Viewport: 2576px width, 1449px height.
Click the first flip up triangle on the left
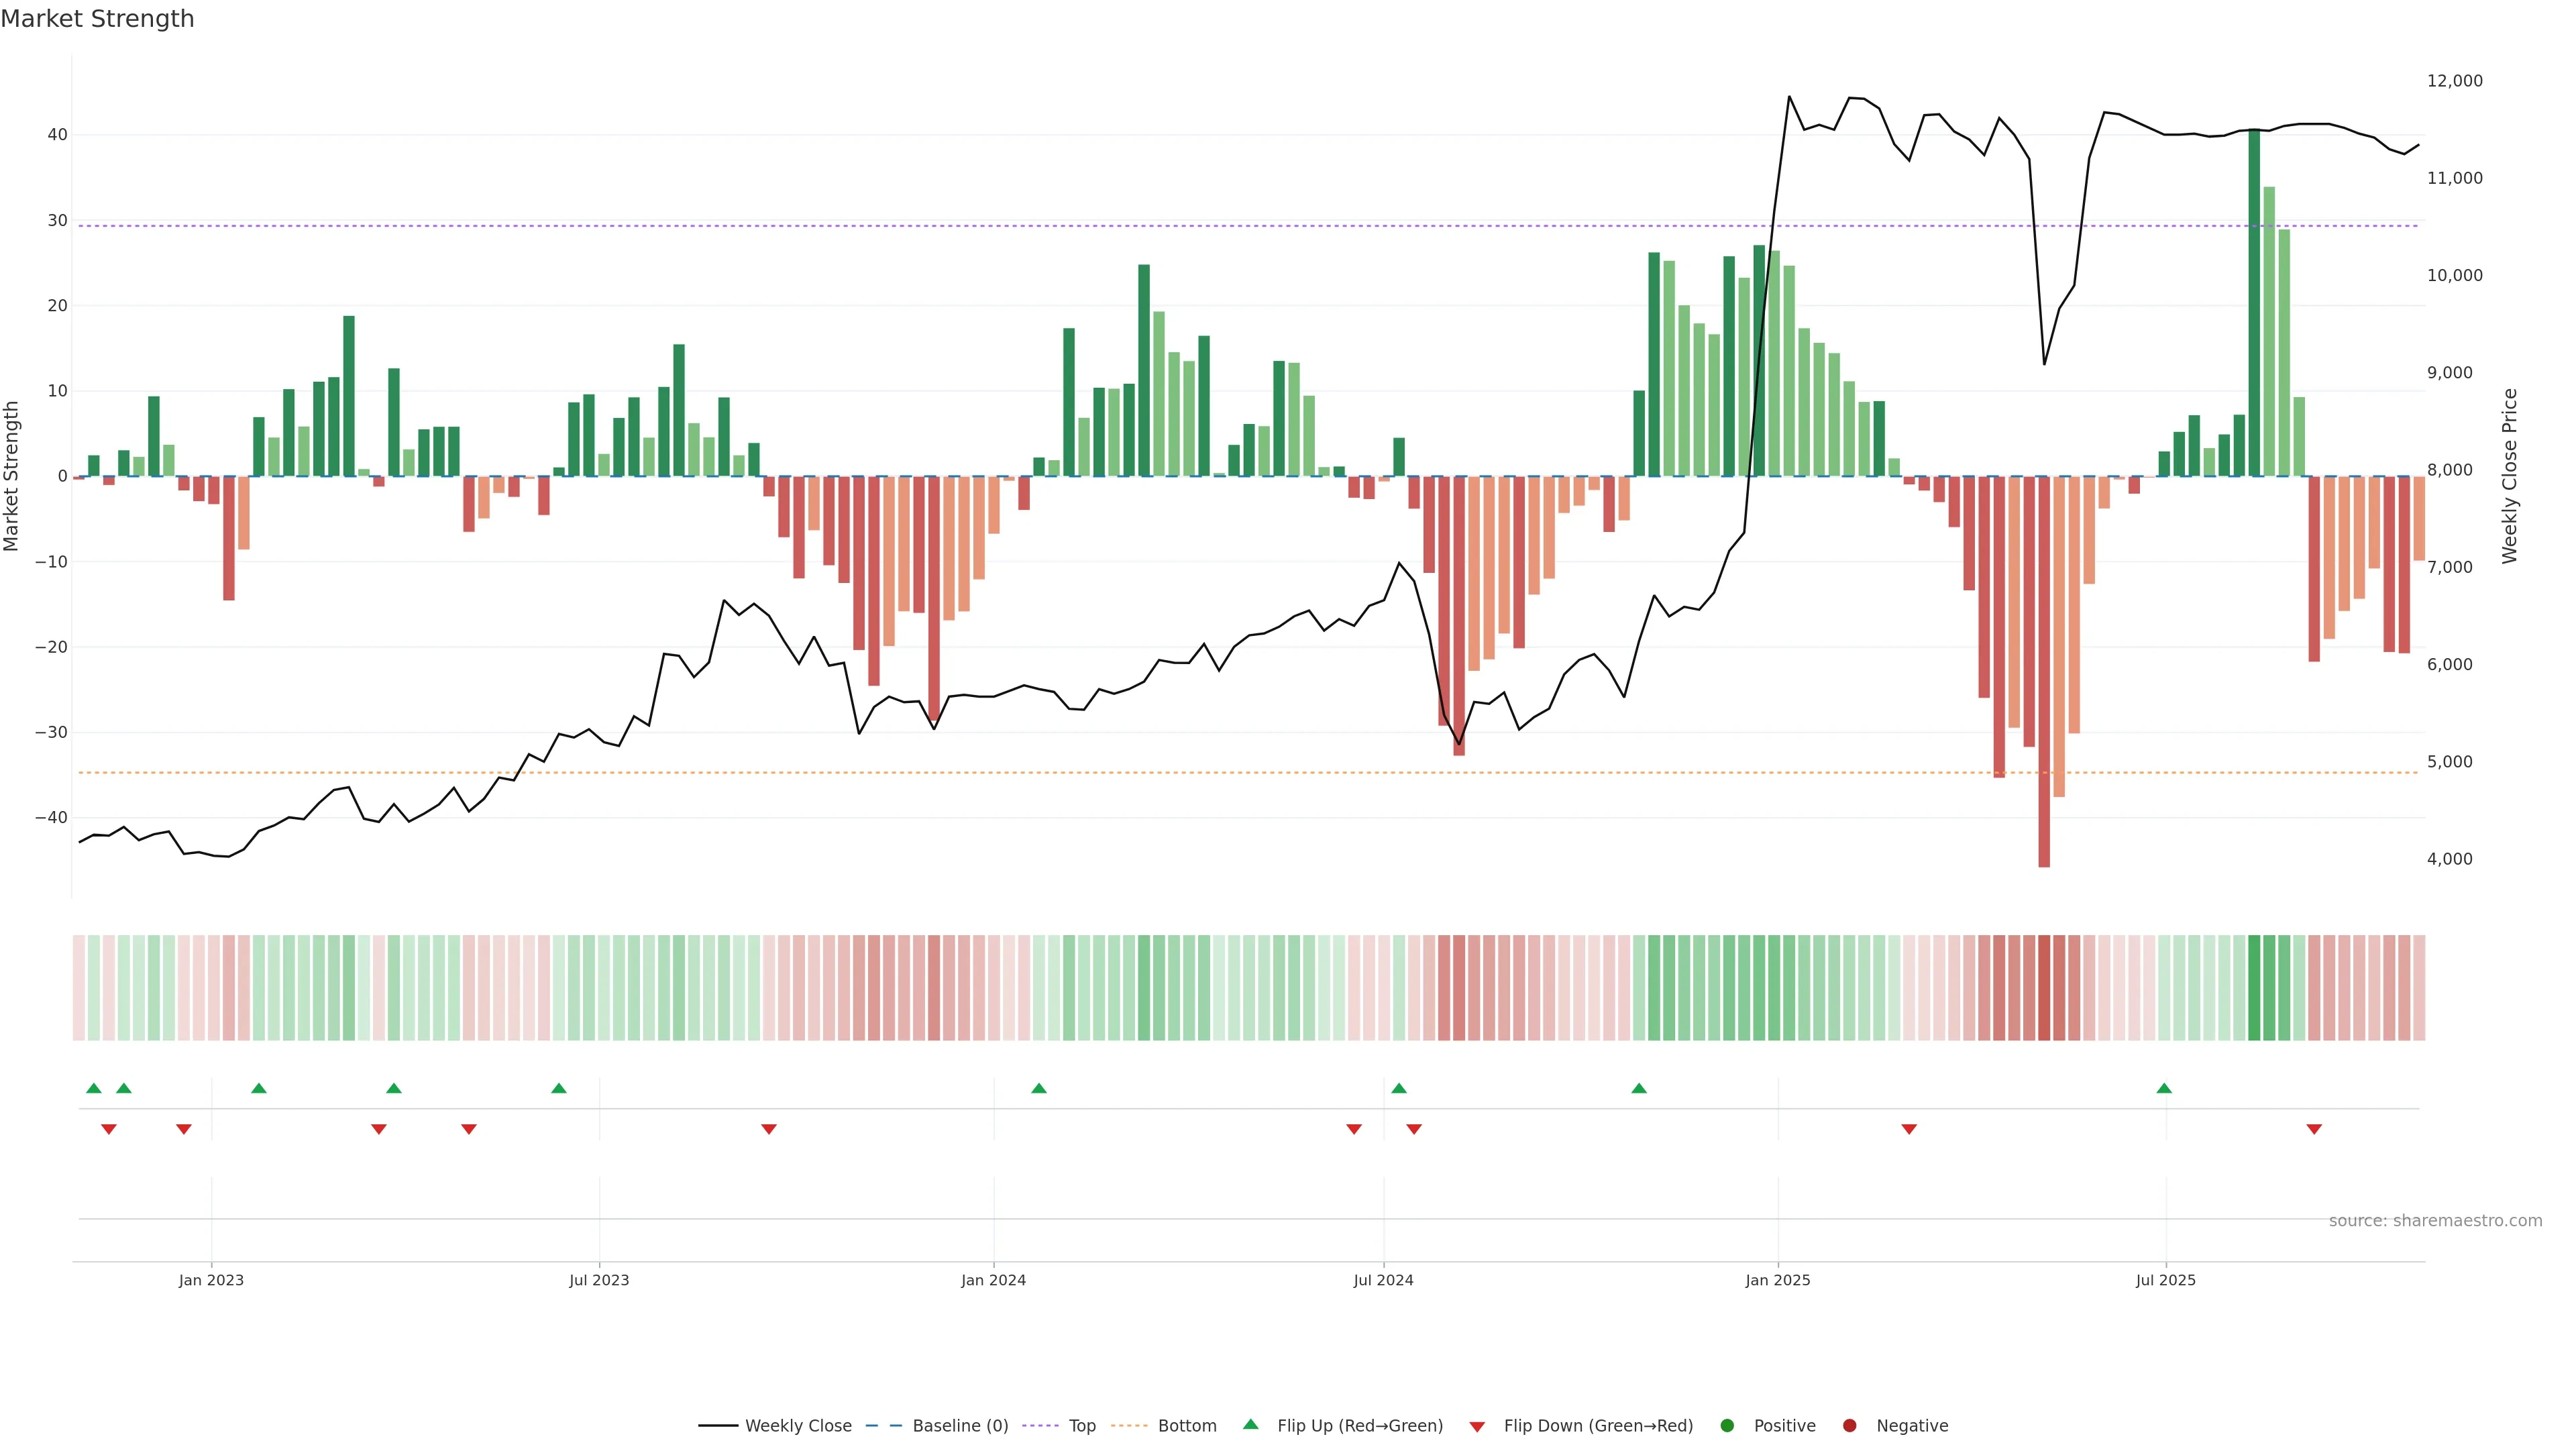94,1088
